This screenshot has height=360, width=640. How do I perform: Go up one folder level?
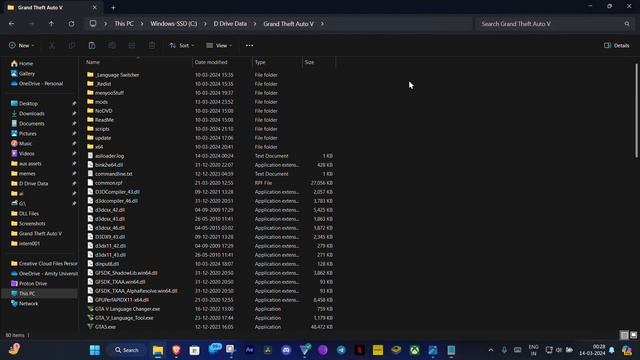tap(51, 24)
